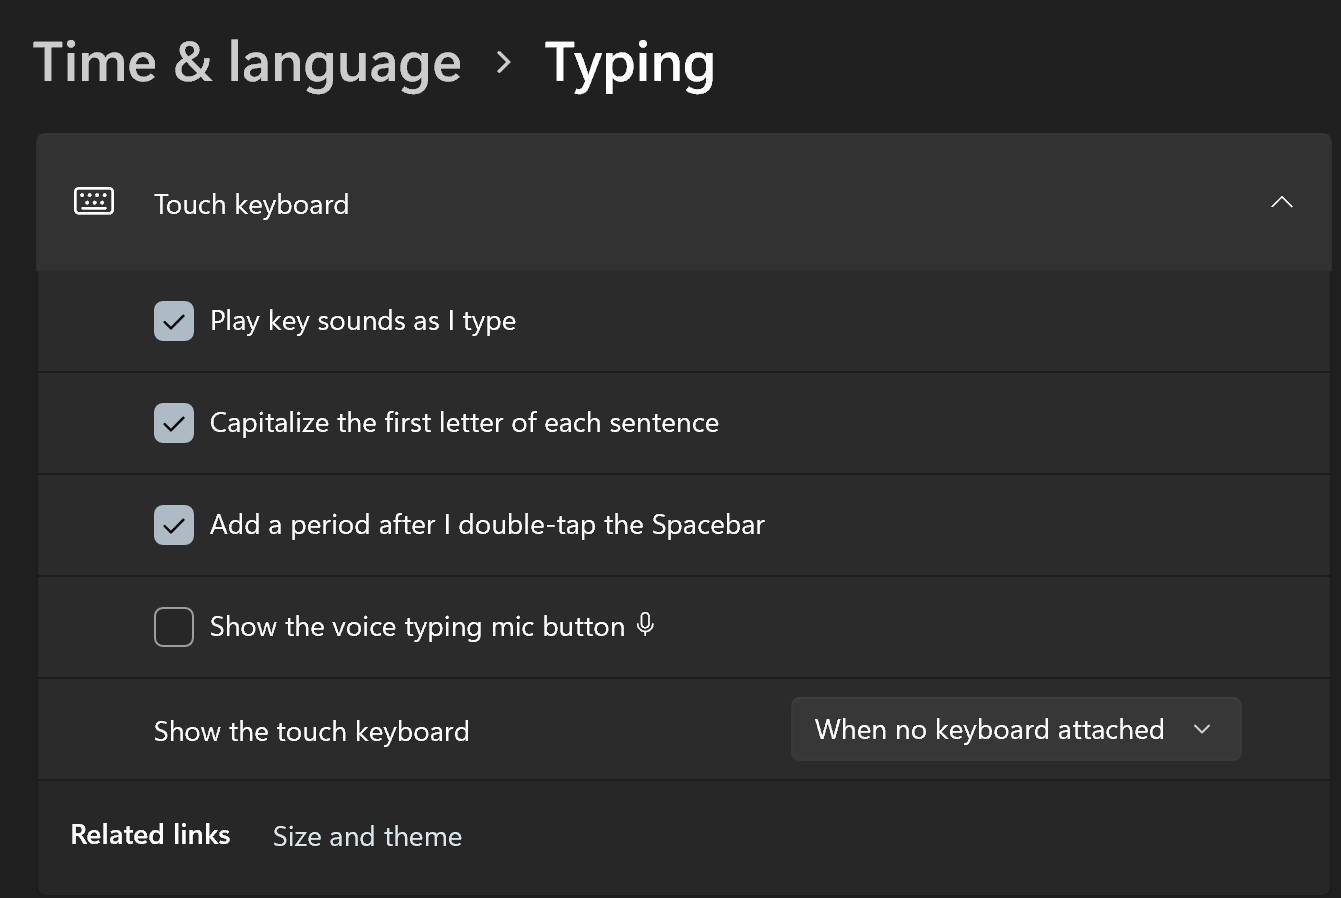Turn off the double-tap Spacebar period checkbox

[x=174, y=526]
